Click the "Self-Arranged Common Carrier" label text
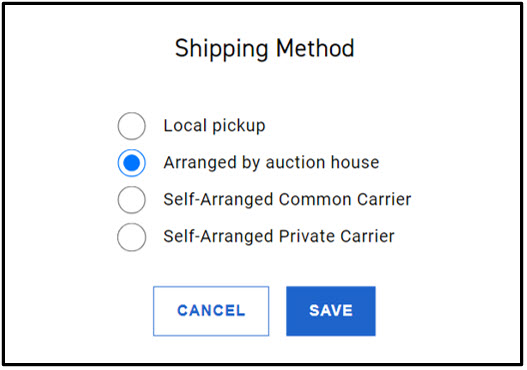527x370 pixels. pyautogui.click(x=287, y=199)
